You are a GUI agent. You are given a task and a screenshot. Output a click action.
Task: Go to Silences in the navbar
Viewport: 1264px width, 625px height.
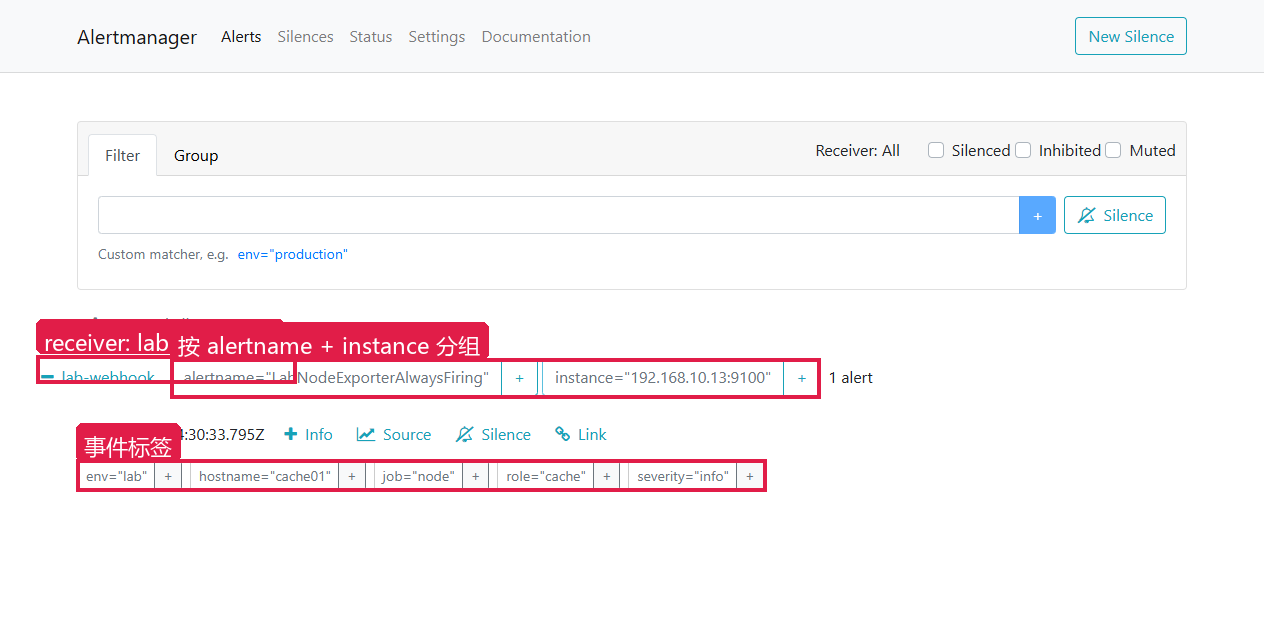tap(305, 37)
